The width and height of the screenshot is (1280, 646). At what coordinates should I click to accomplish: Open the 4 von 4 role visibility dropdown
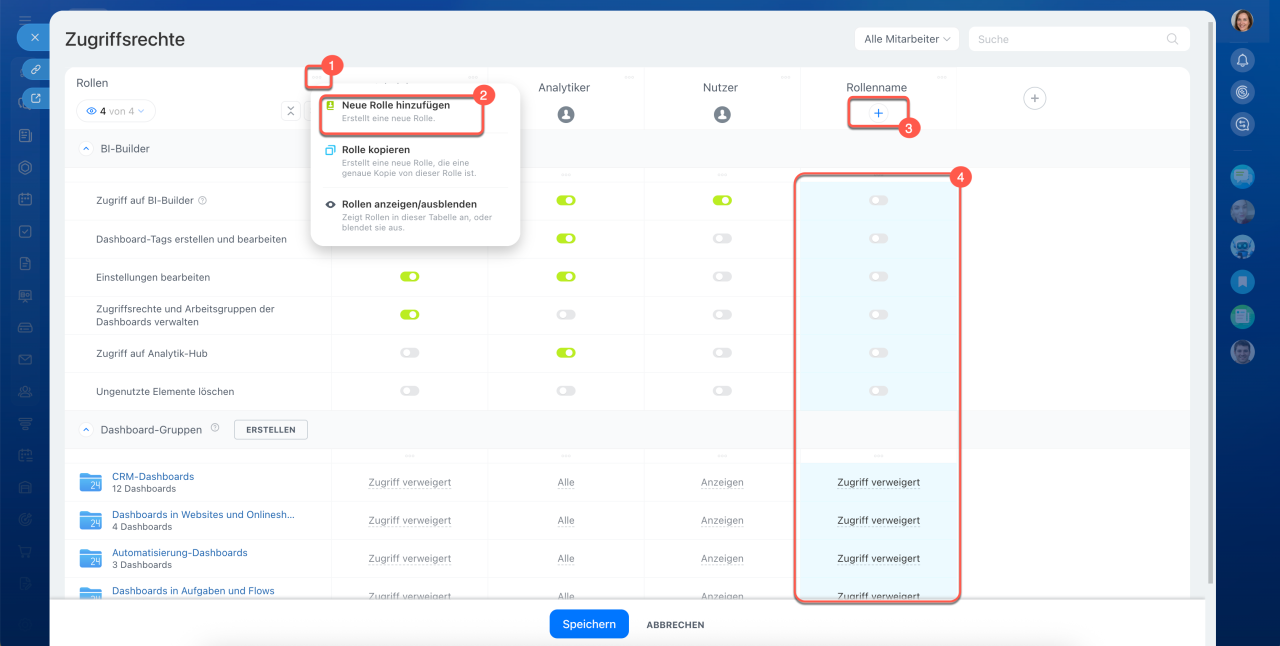(x=116, y=111)
